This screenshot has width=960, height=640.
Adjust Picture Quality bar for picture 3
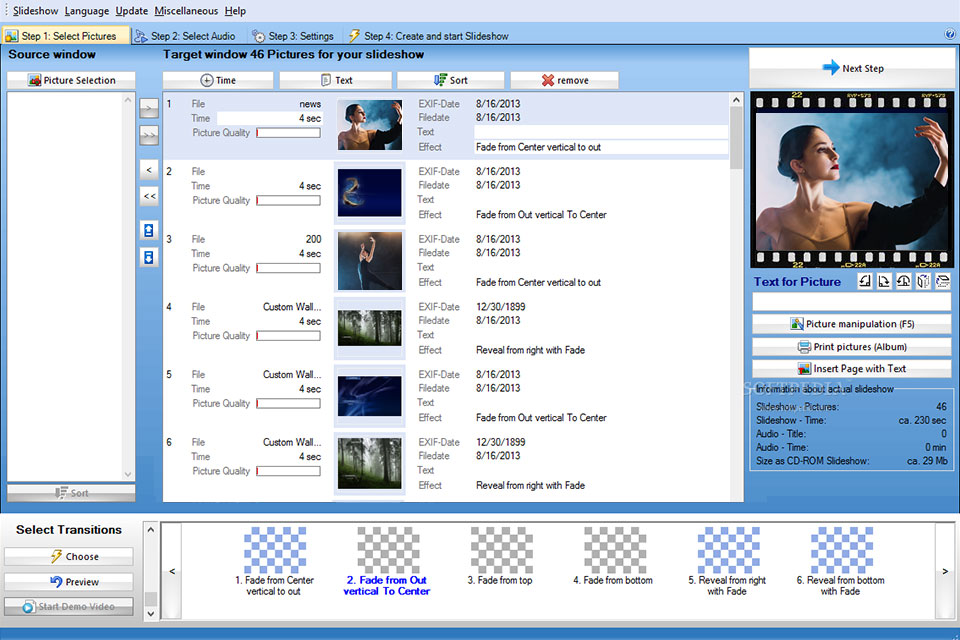tap(288, 268)
